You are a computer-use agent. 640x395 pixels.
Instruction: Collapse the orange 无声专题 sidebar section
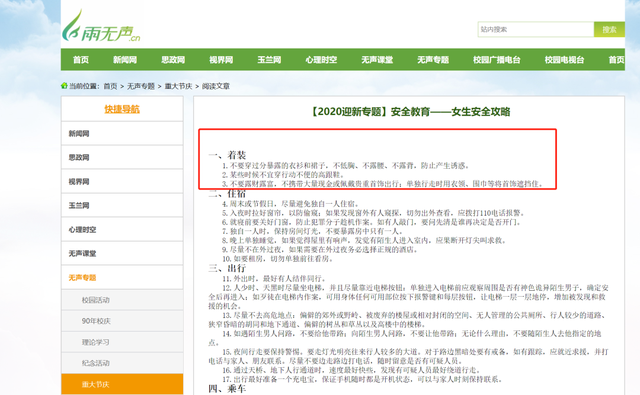coord(122,277)
